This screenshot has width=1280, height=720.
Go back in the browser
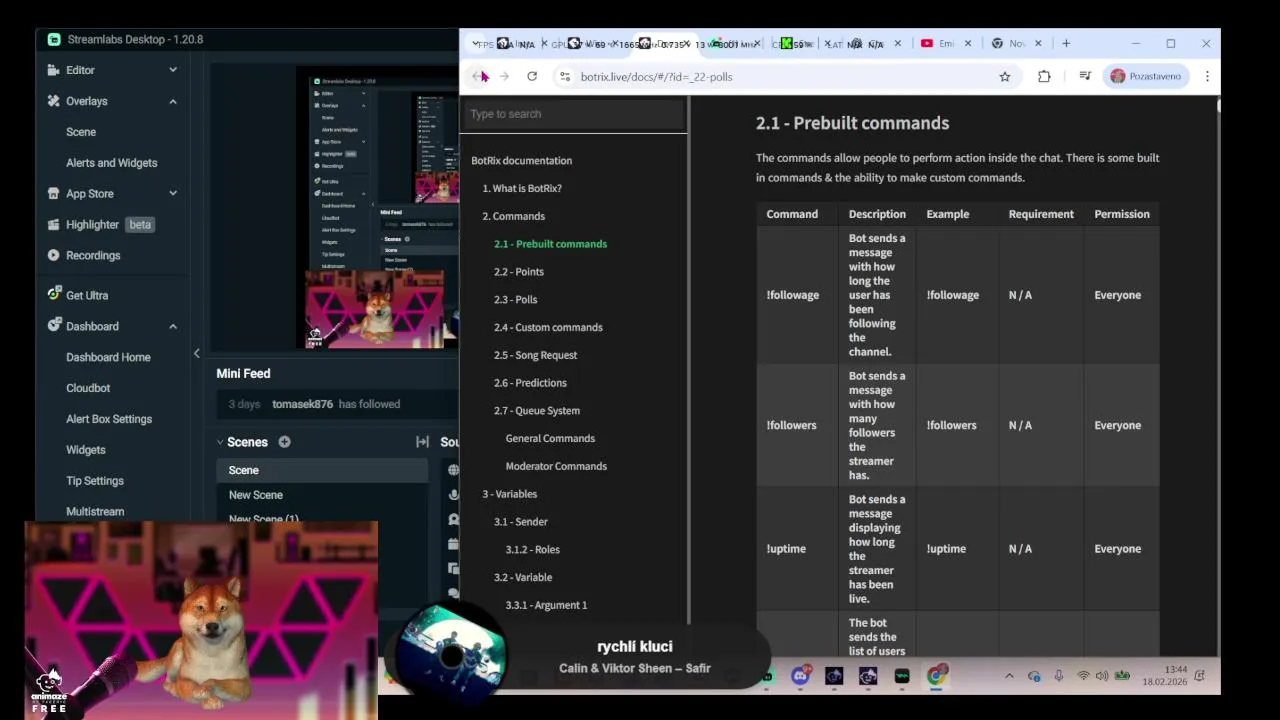[478, 77]
